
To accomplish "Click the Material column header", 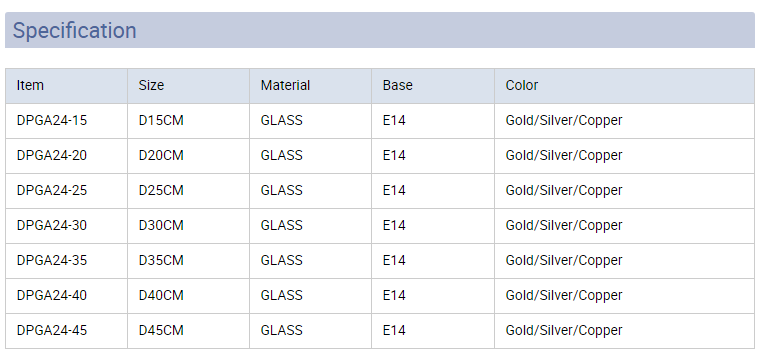I will [310, 86].
